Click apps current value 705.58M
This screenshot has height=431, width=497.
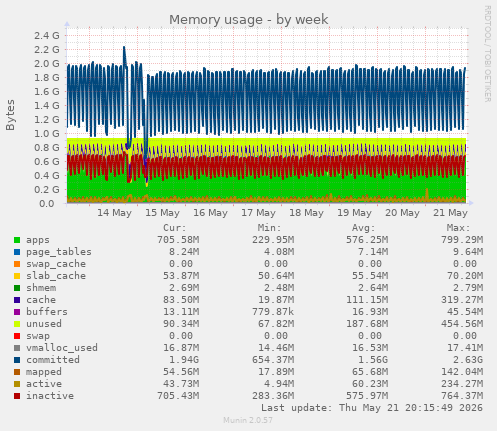(178, 240)
